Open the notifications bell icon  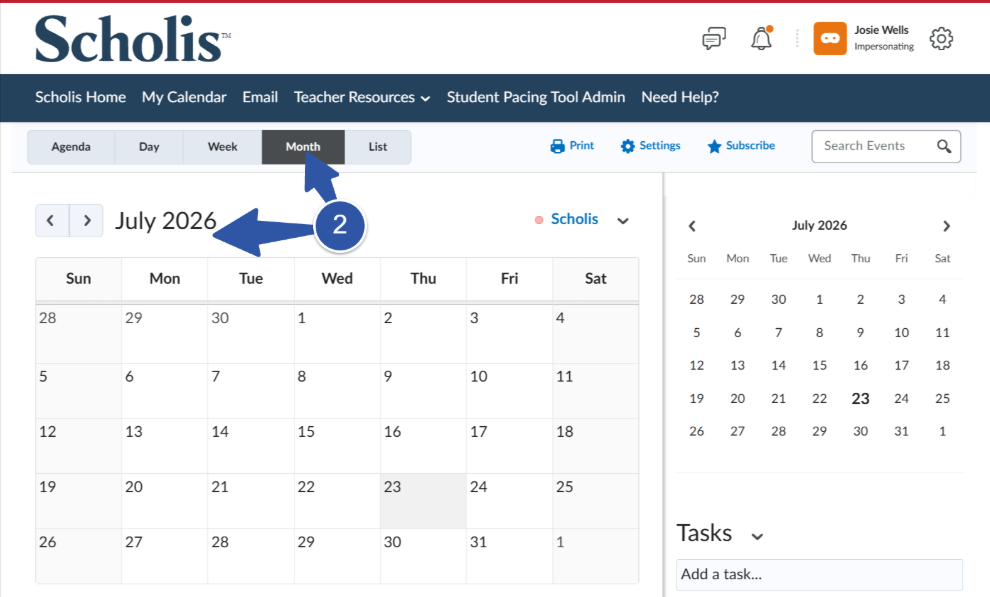pos(761,38)
